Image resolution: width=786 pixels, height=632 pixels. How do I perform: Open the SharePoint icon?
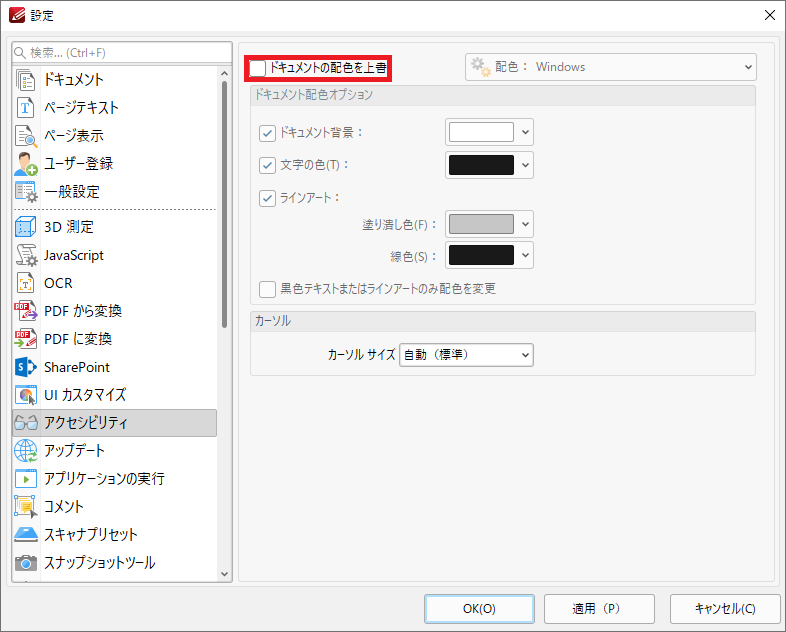pyautogui.click(x=25, y=367)
